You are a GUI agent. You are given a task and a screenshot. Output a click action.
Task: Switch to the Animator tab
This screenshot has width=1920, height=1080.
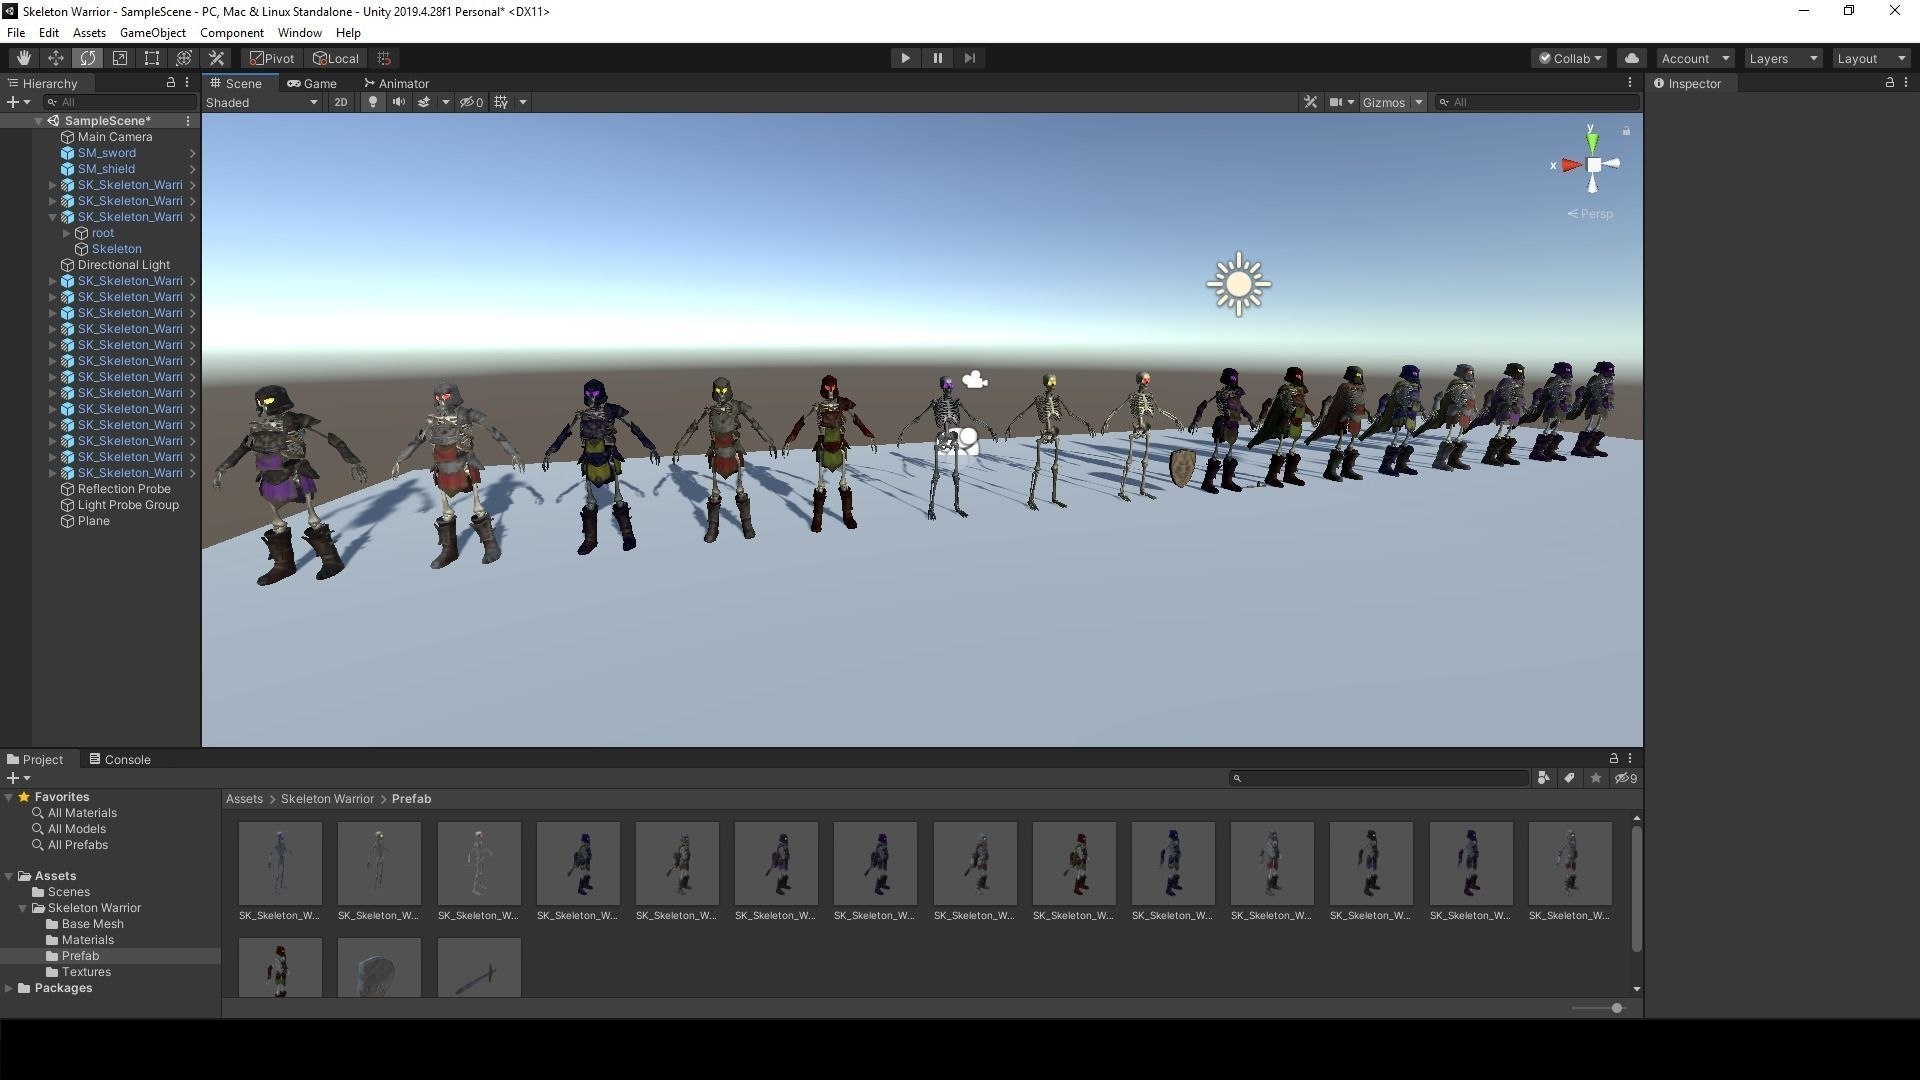(x=396, y=84)
